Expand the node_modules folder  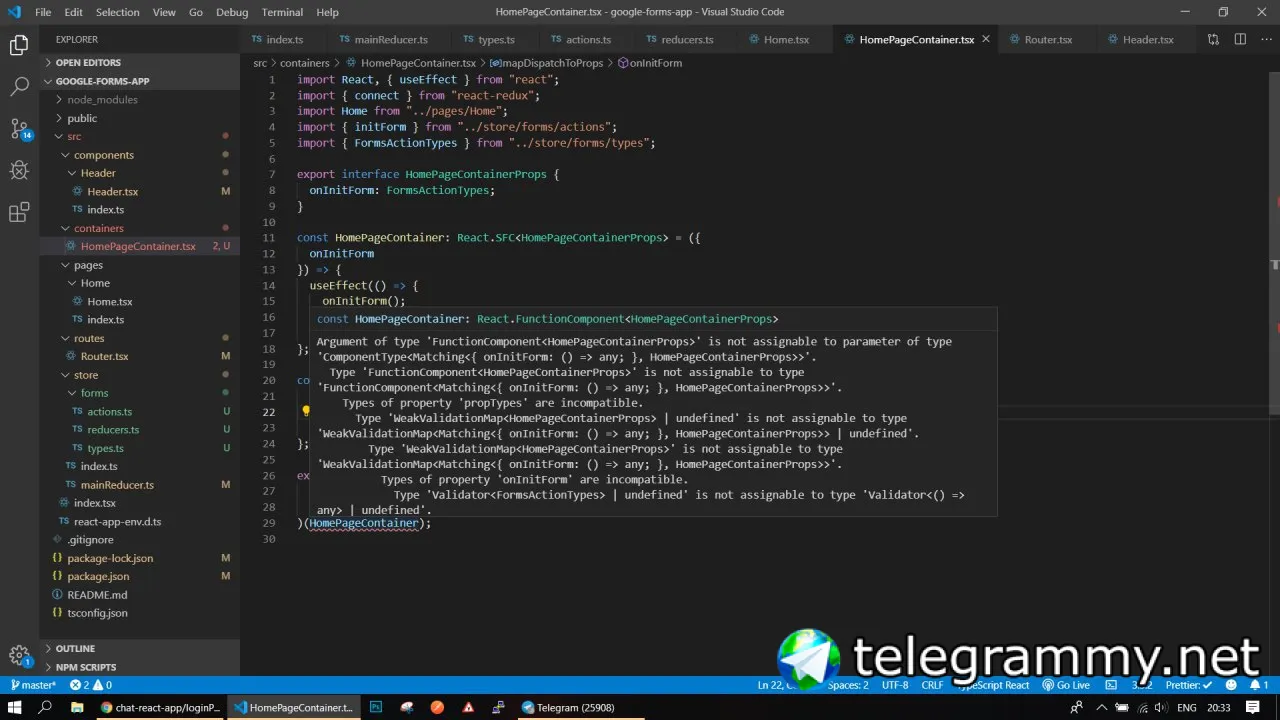click(102, 99)
